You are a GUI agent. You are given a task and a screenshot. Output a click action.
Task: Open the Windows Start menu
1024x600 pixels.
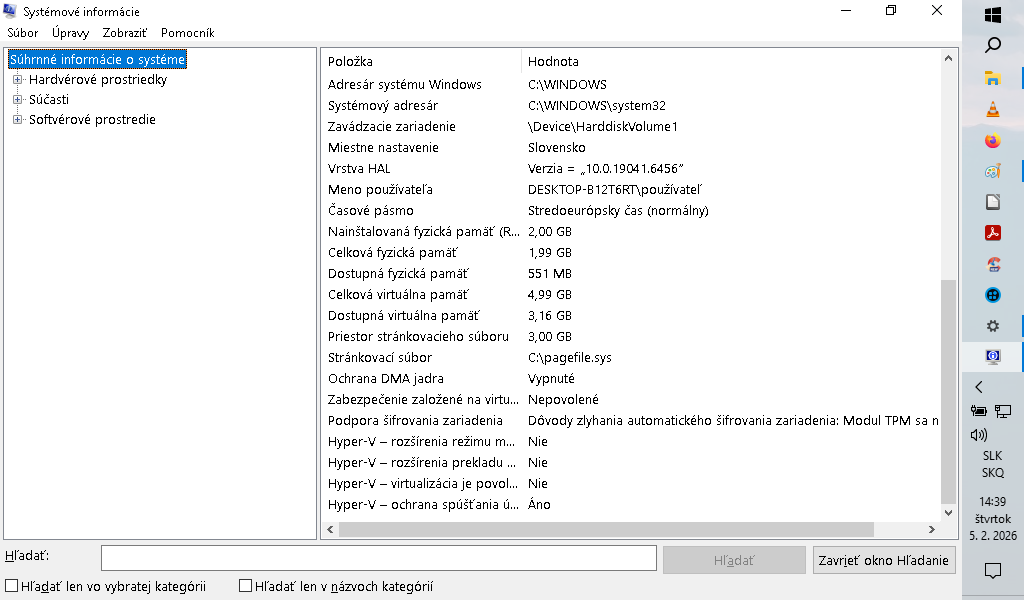(993, 14)
